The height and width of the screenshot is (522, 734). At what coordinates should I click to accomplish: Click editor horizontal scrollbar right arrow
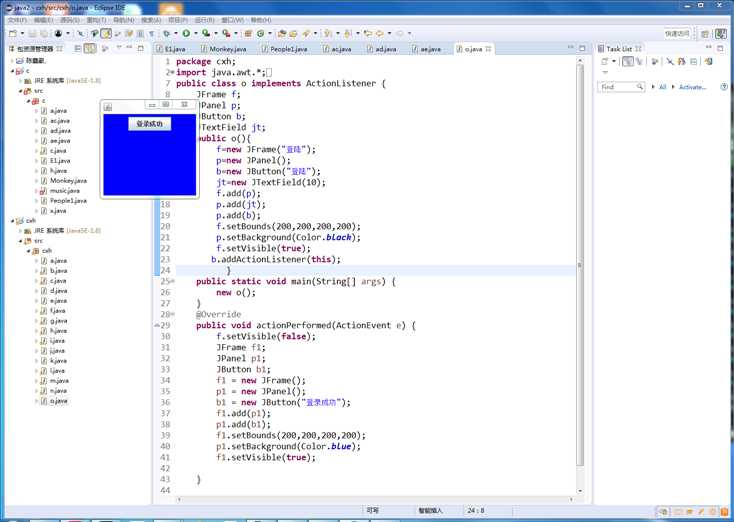tap(571, 500)
